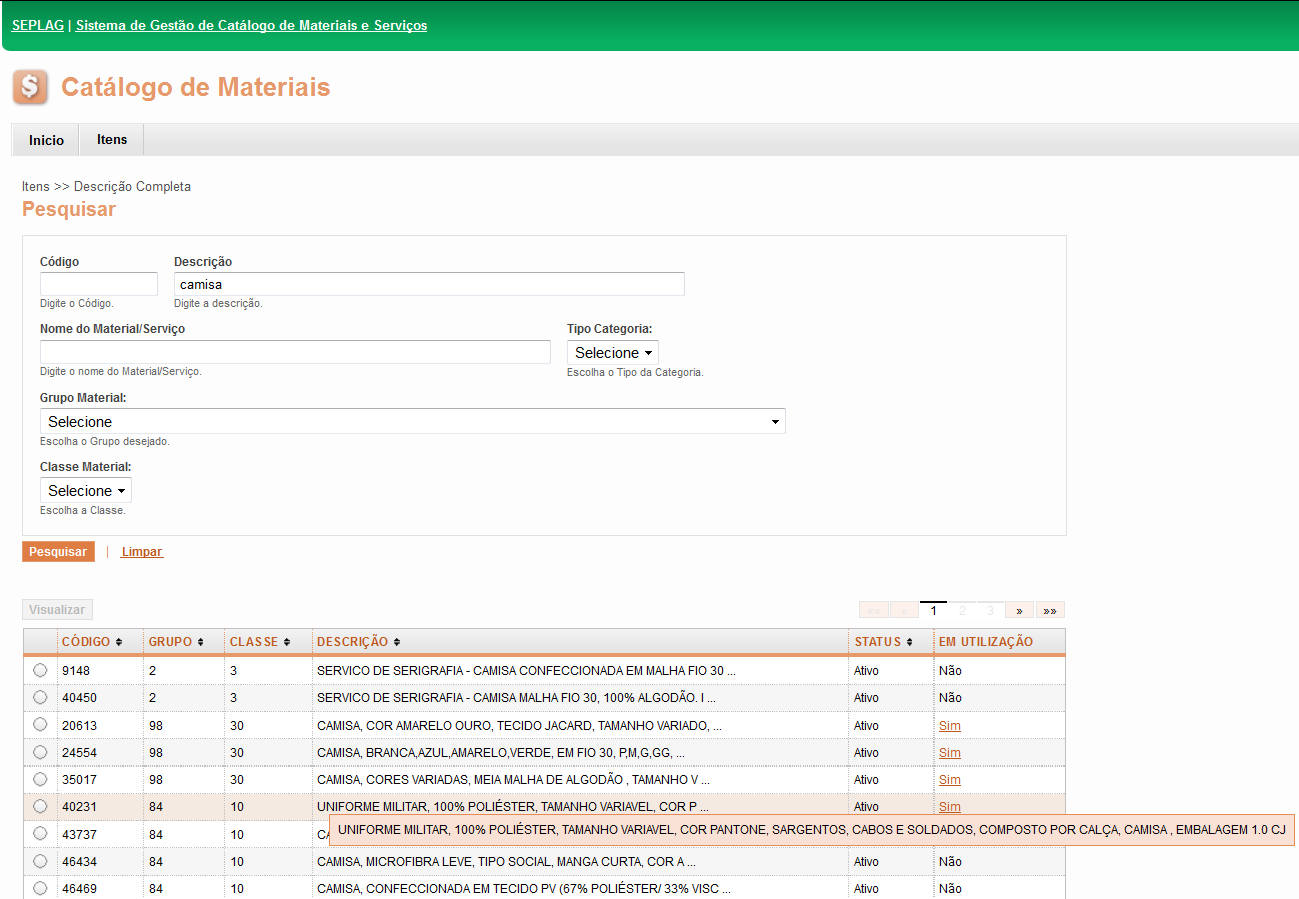This screenshot has width=1299, height=899.
Task: Click the Catálogo de Materiais dollar icon
Action: pyautogui.click(x=30, y=88)
